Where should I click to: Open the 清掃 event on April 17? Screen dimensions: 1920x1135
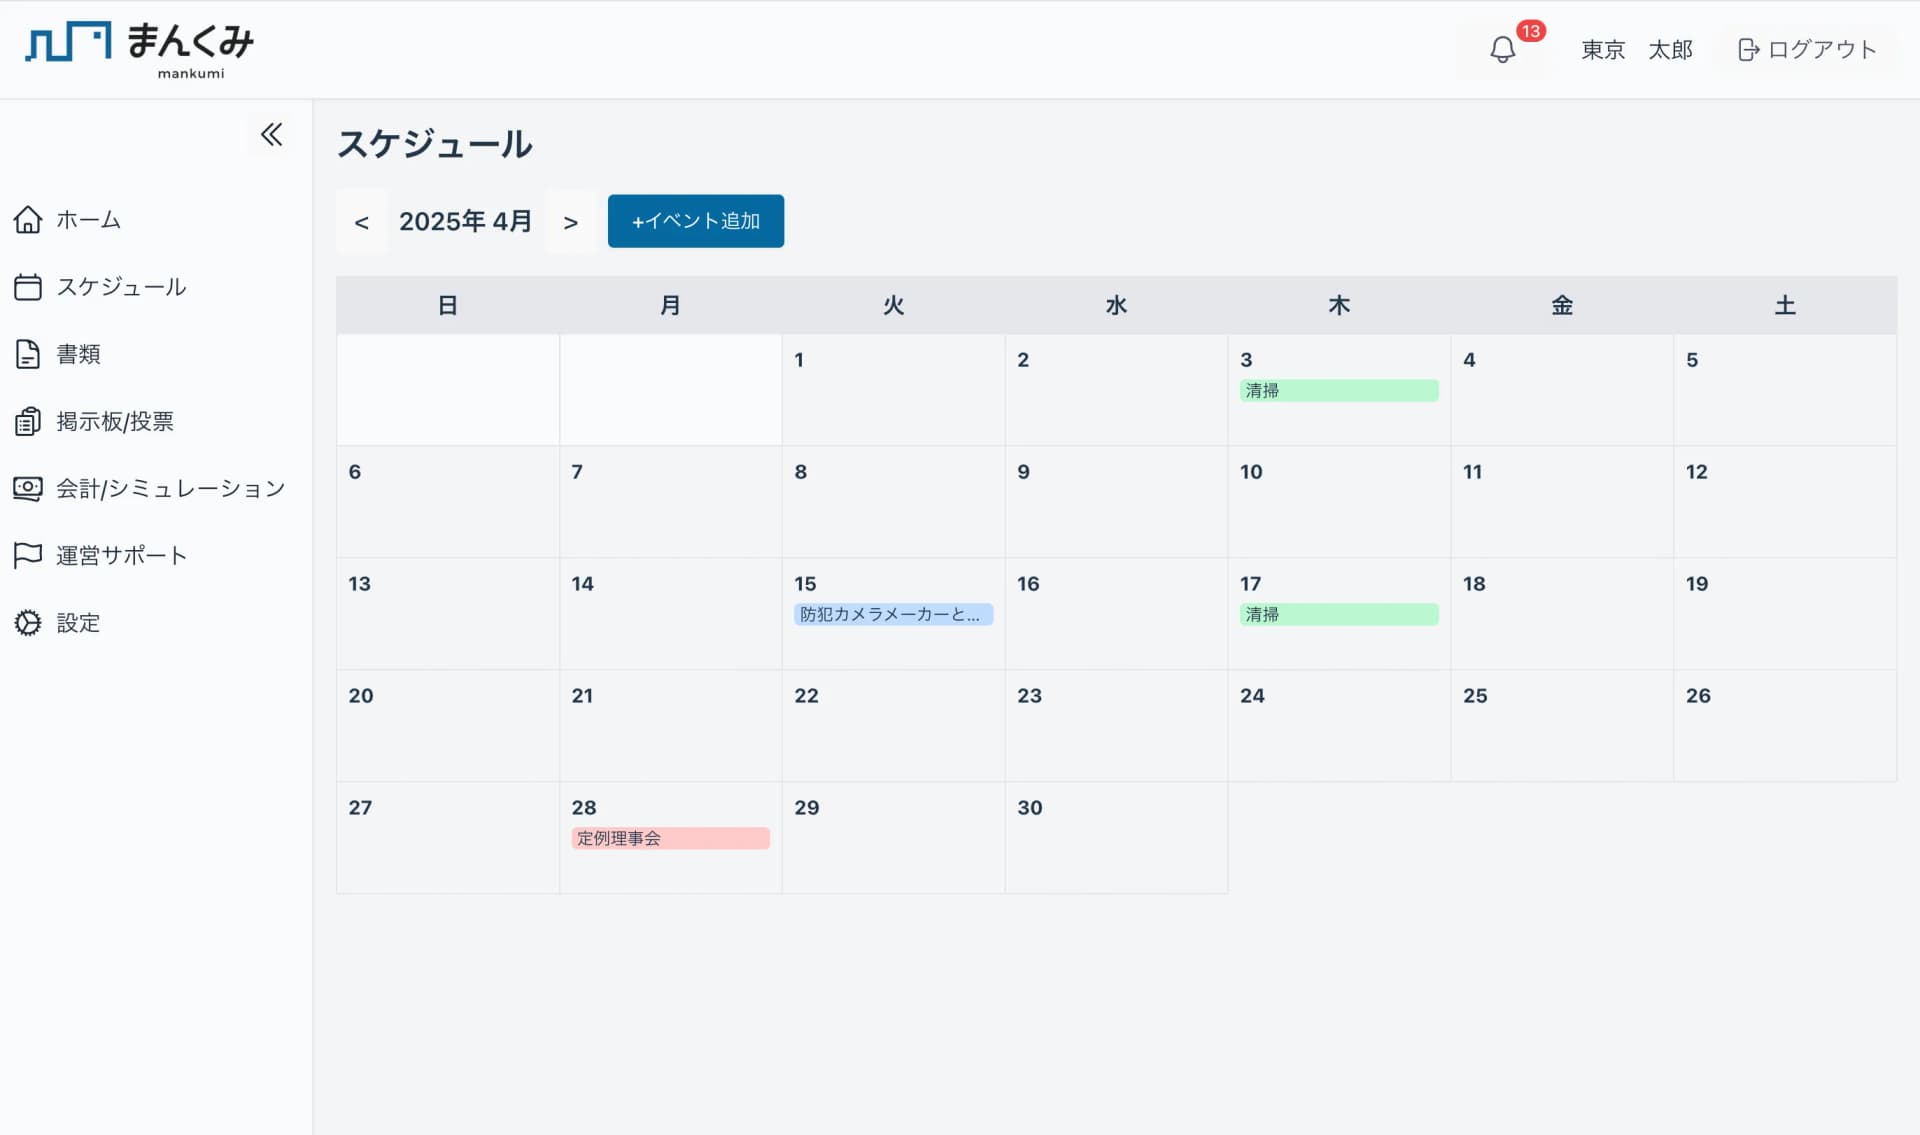click(1338, 614)
